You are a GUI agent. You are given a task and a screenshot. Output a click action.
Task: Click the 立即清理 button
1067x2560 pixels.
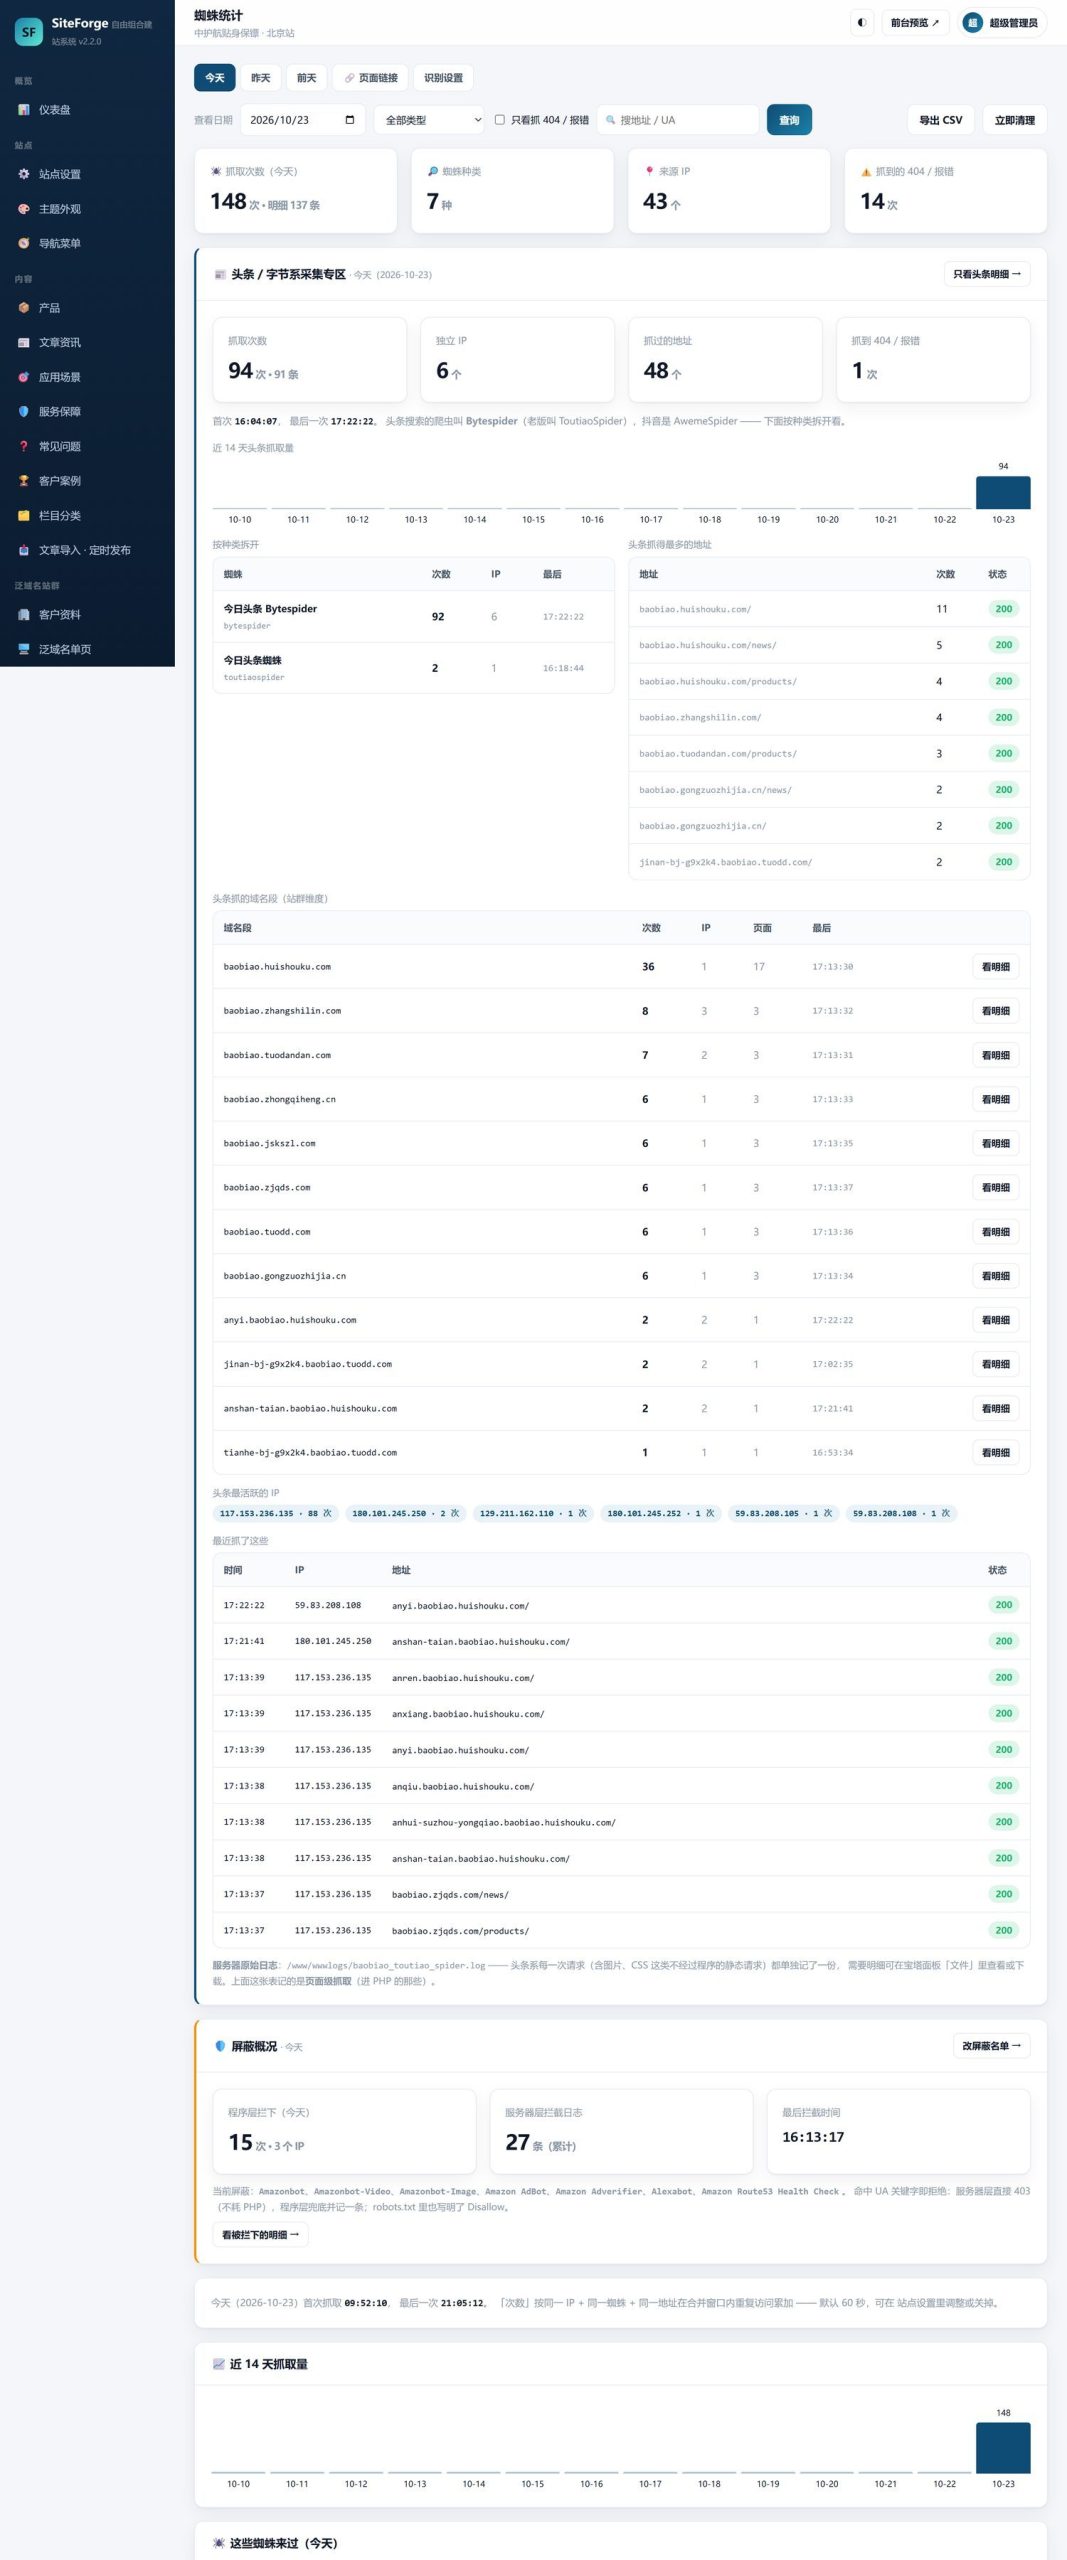click(x=1015, y=120)
